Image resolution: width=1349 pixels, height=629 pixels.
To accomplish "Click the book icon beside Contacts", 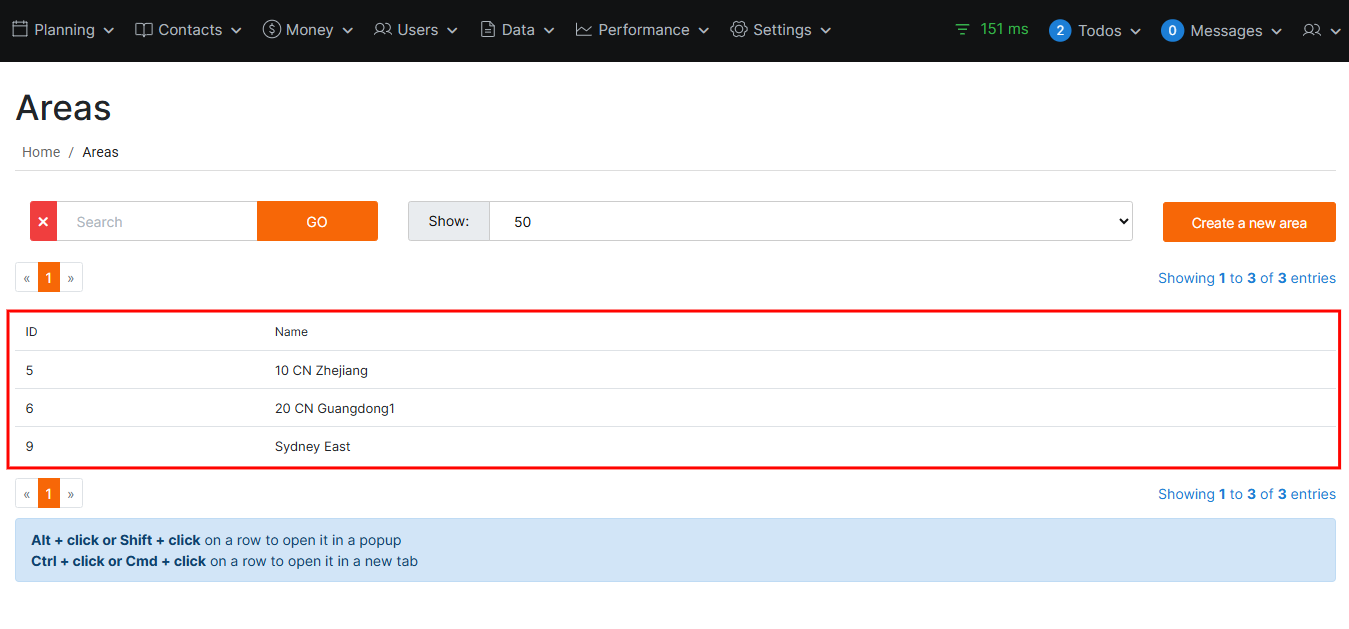I will [x=144, y=30].
